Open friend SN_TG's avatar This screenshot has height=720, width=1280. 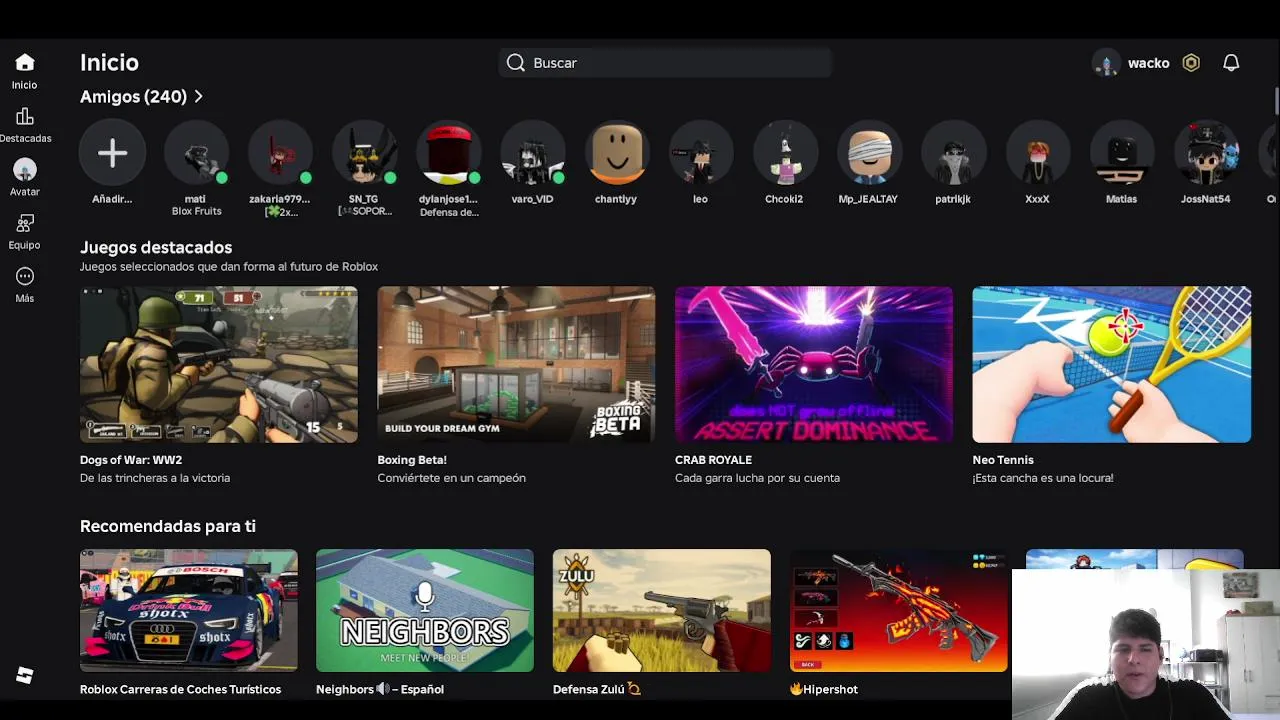[364, 153]
